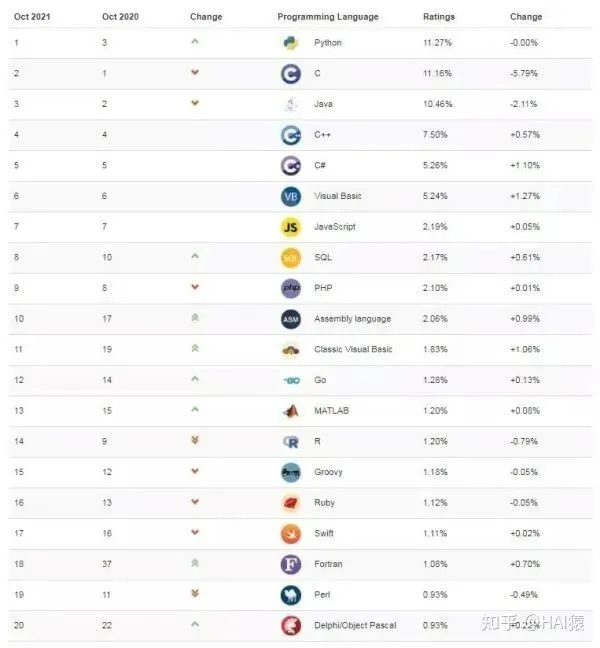Click the double up arrow for Fortran
Viewport: 600px width, 648px height.
coord(195,563)
